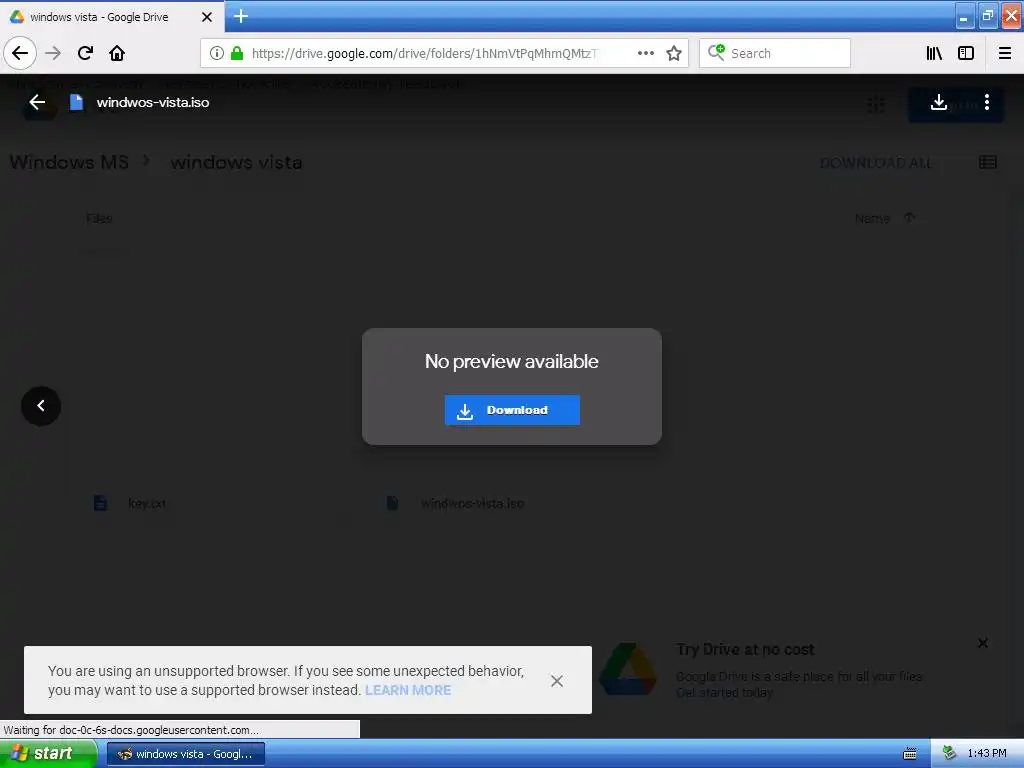Reload the page with refresh icon
The width and height of the screenshot is (1024, 768).
85,53
